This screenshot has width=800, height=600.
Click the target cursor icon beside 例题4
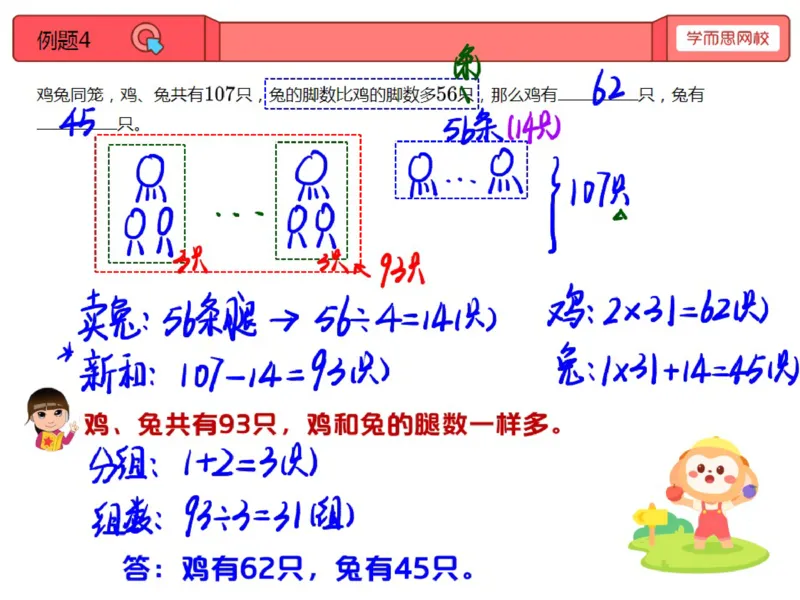pos(147,38)
